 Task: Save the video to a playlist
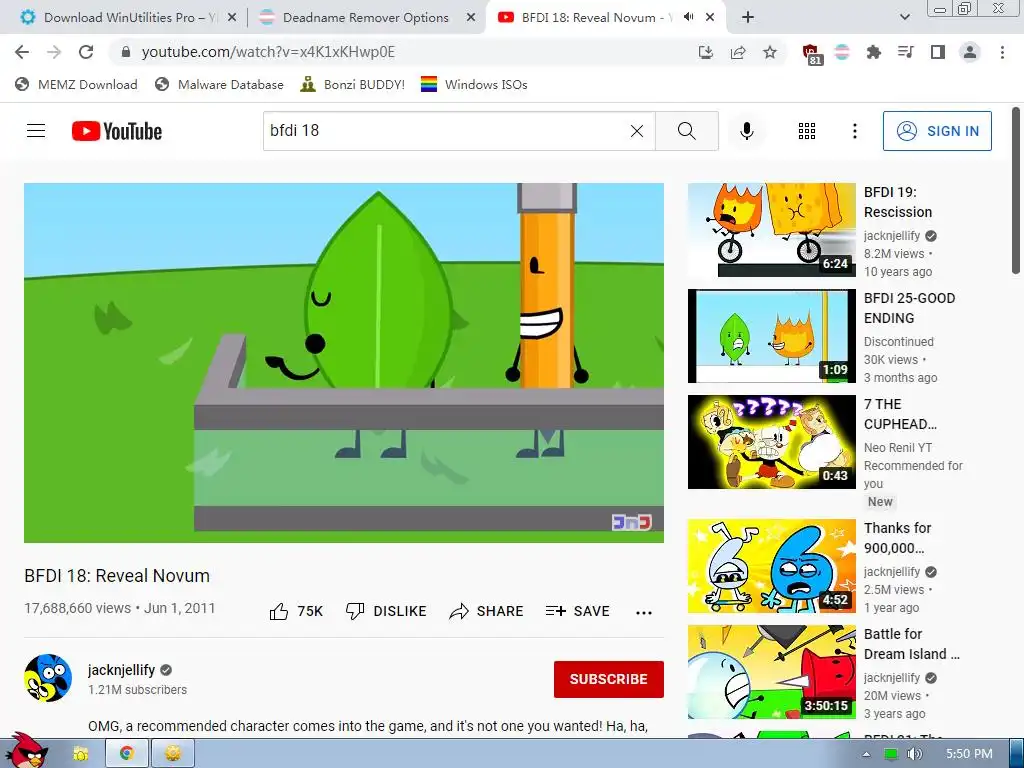[577, 611]
